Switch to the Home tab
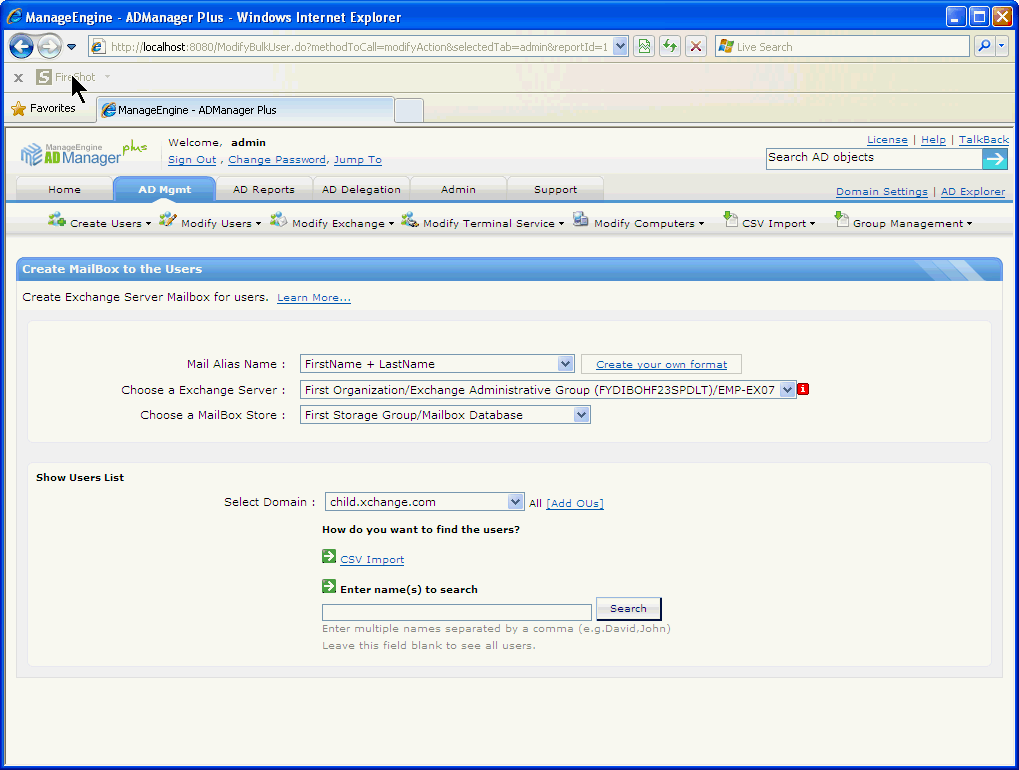 (64, 189)
